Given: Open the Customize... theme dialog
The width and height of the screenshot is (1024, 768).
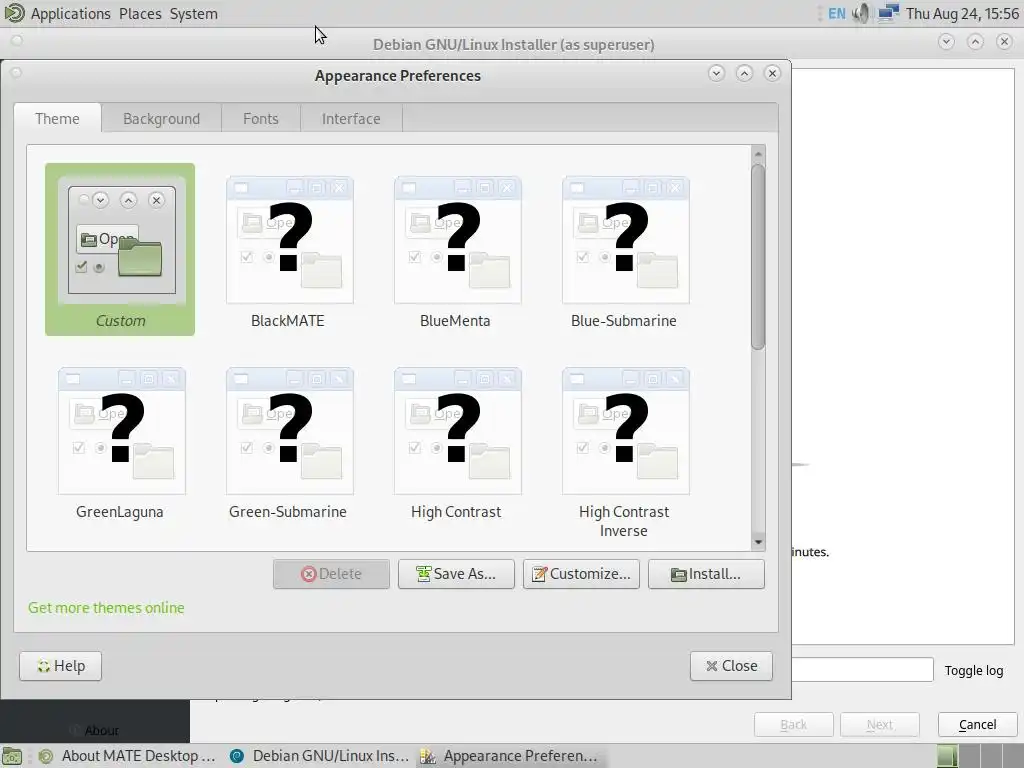Looking at the screenshot, I should (x=581, y=574).
